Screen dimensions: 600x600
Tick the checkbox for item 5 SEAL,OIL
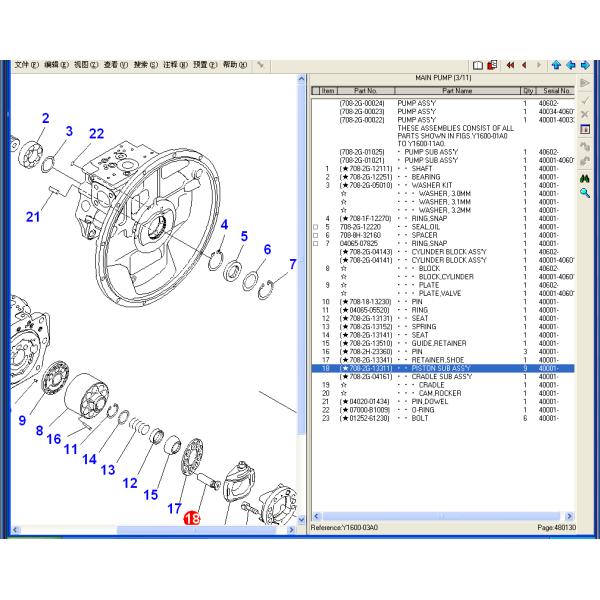point(316,227)
